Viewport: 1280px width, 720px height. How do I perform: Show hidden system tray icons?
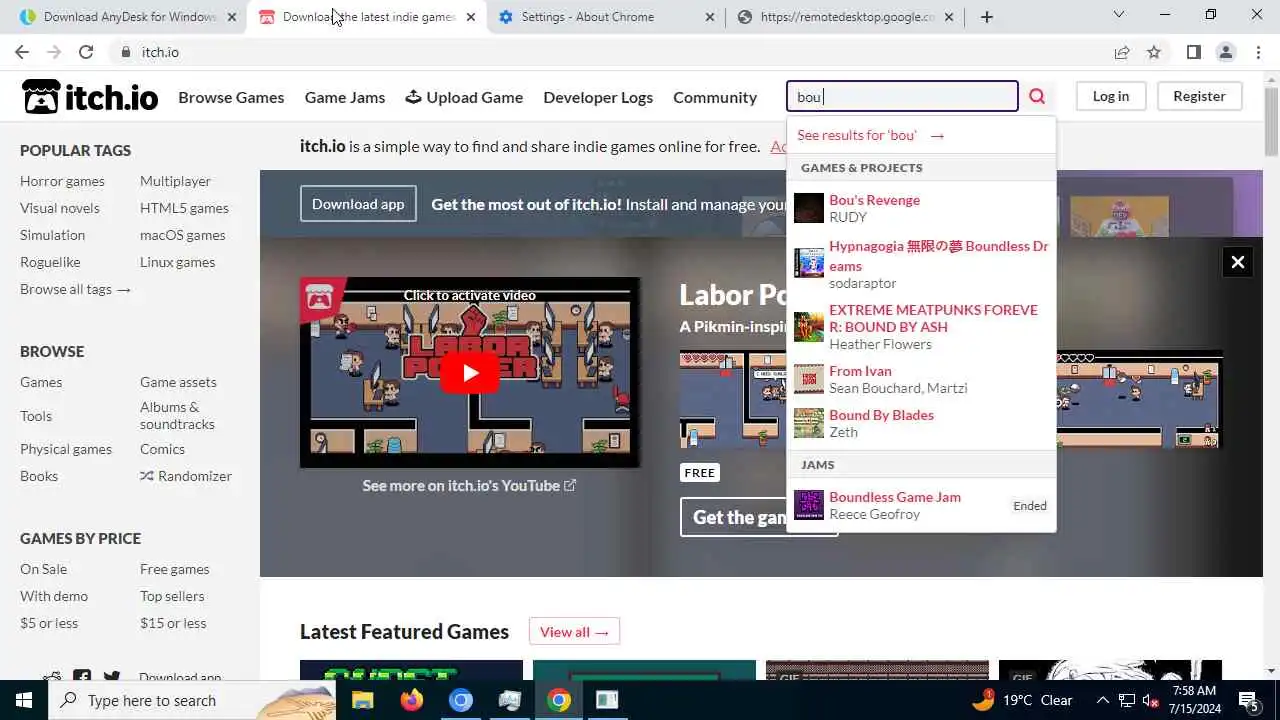click(1102, 700)
